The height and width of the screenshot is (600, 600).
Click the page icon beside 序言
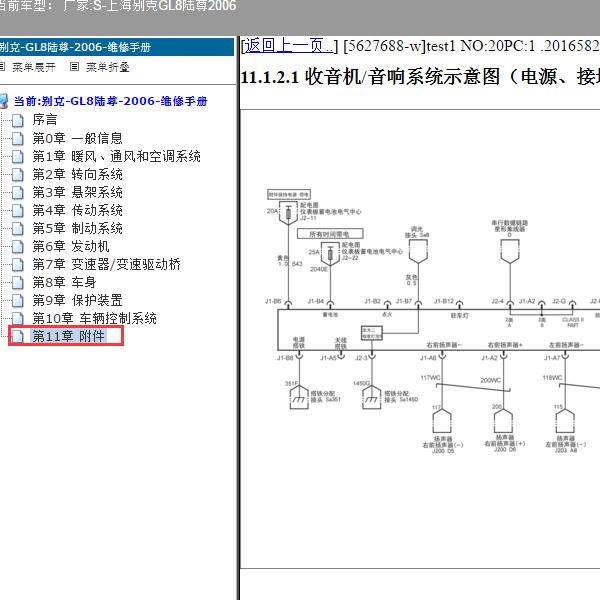[17, 120]
